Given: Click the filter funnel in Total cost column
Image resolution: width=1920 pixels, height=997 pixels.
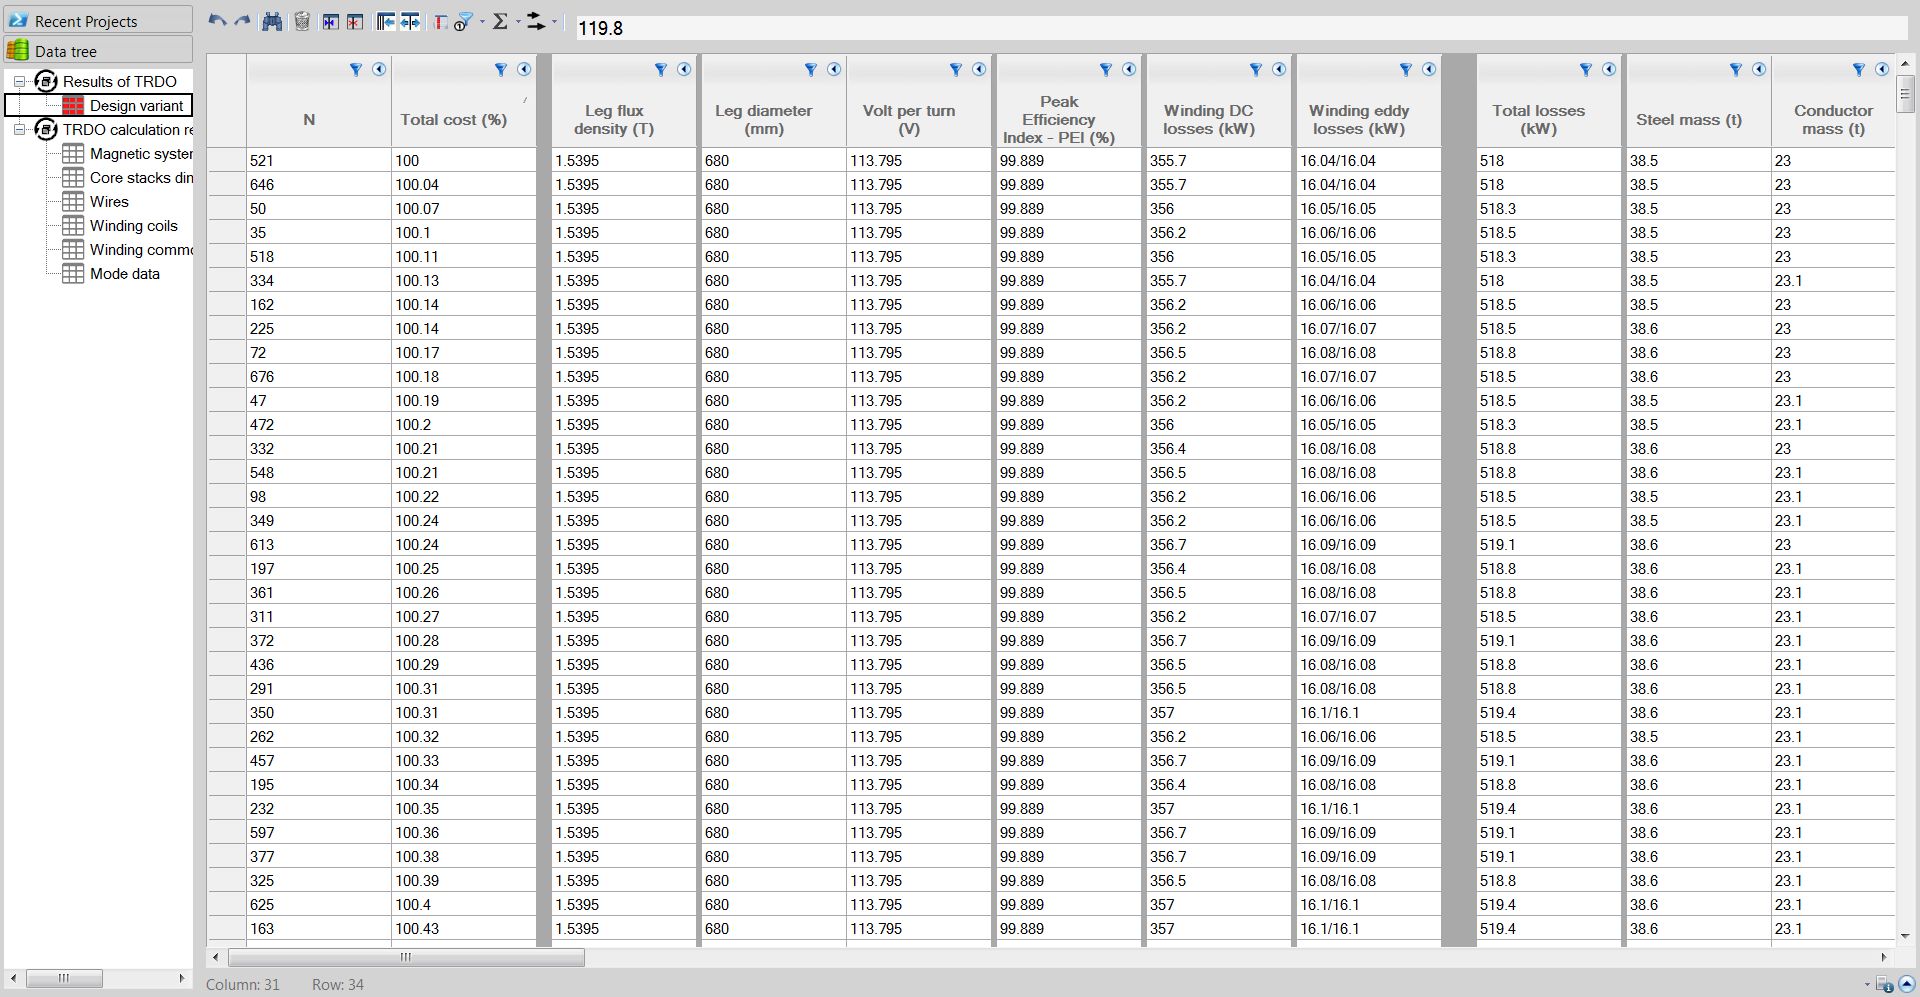Looking at the screenshot, I should (x=501, y=70).
